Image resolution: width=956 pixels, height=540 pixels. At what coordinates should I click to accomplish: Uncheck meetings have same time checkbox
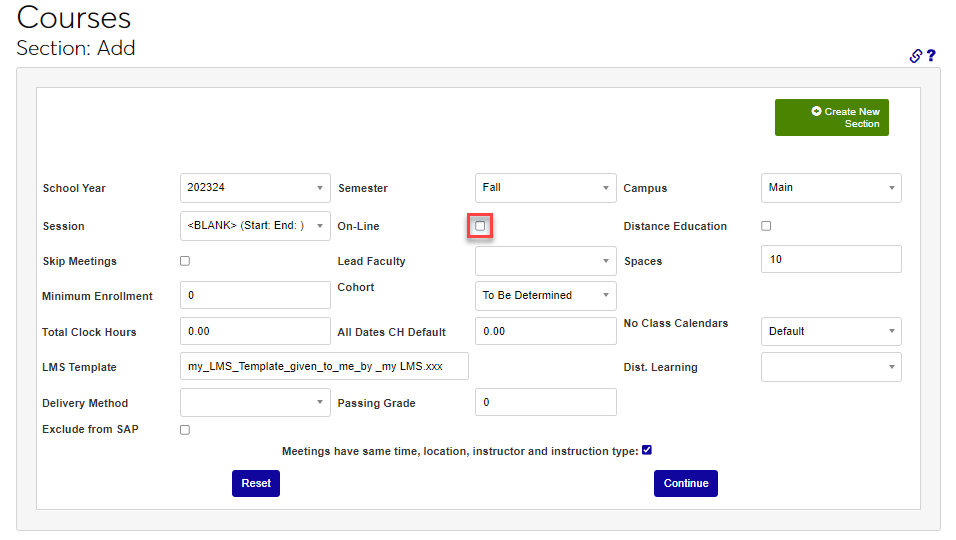tap(647, 450)
